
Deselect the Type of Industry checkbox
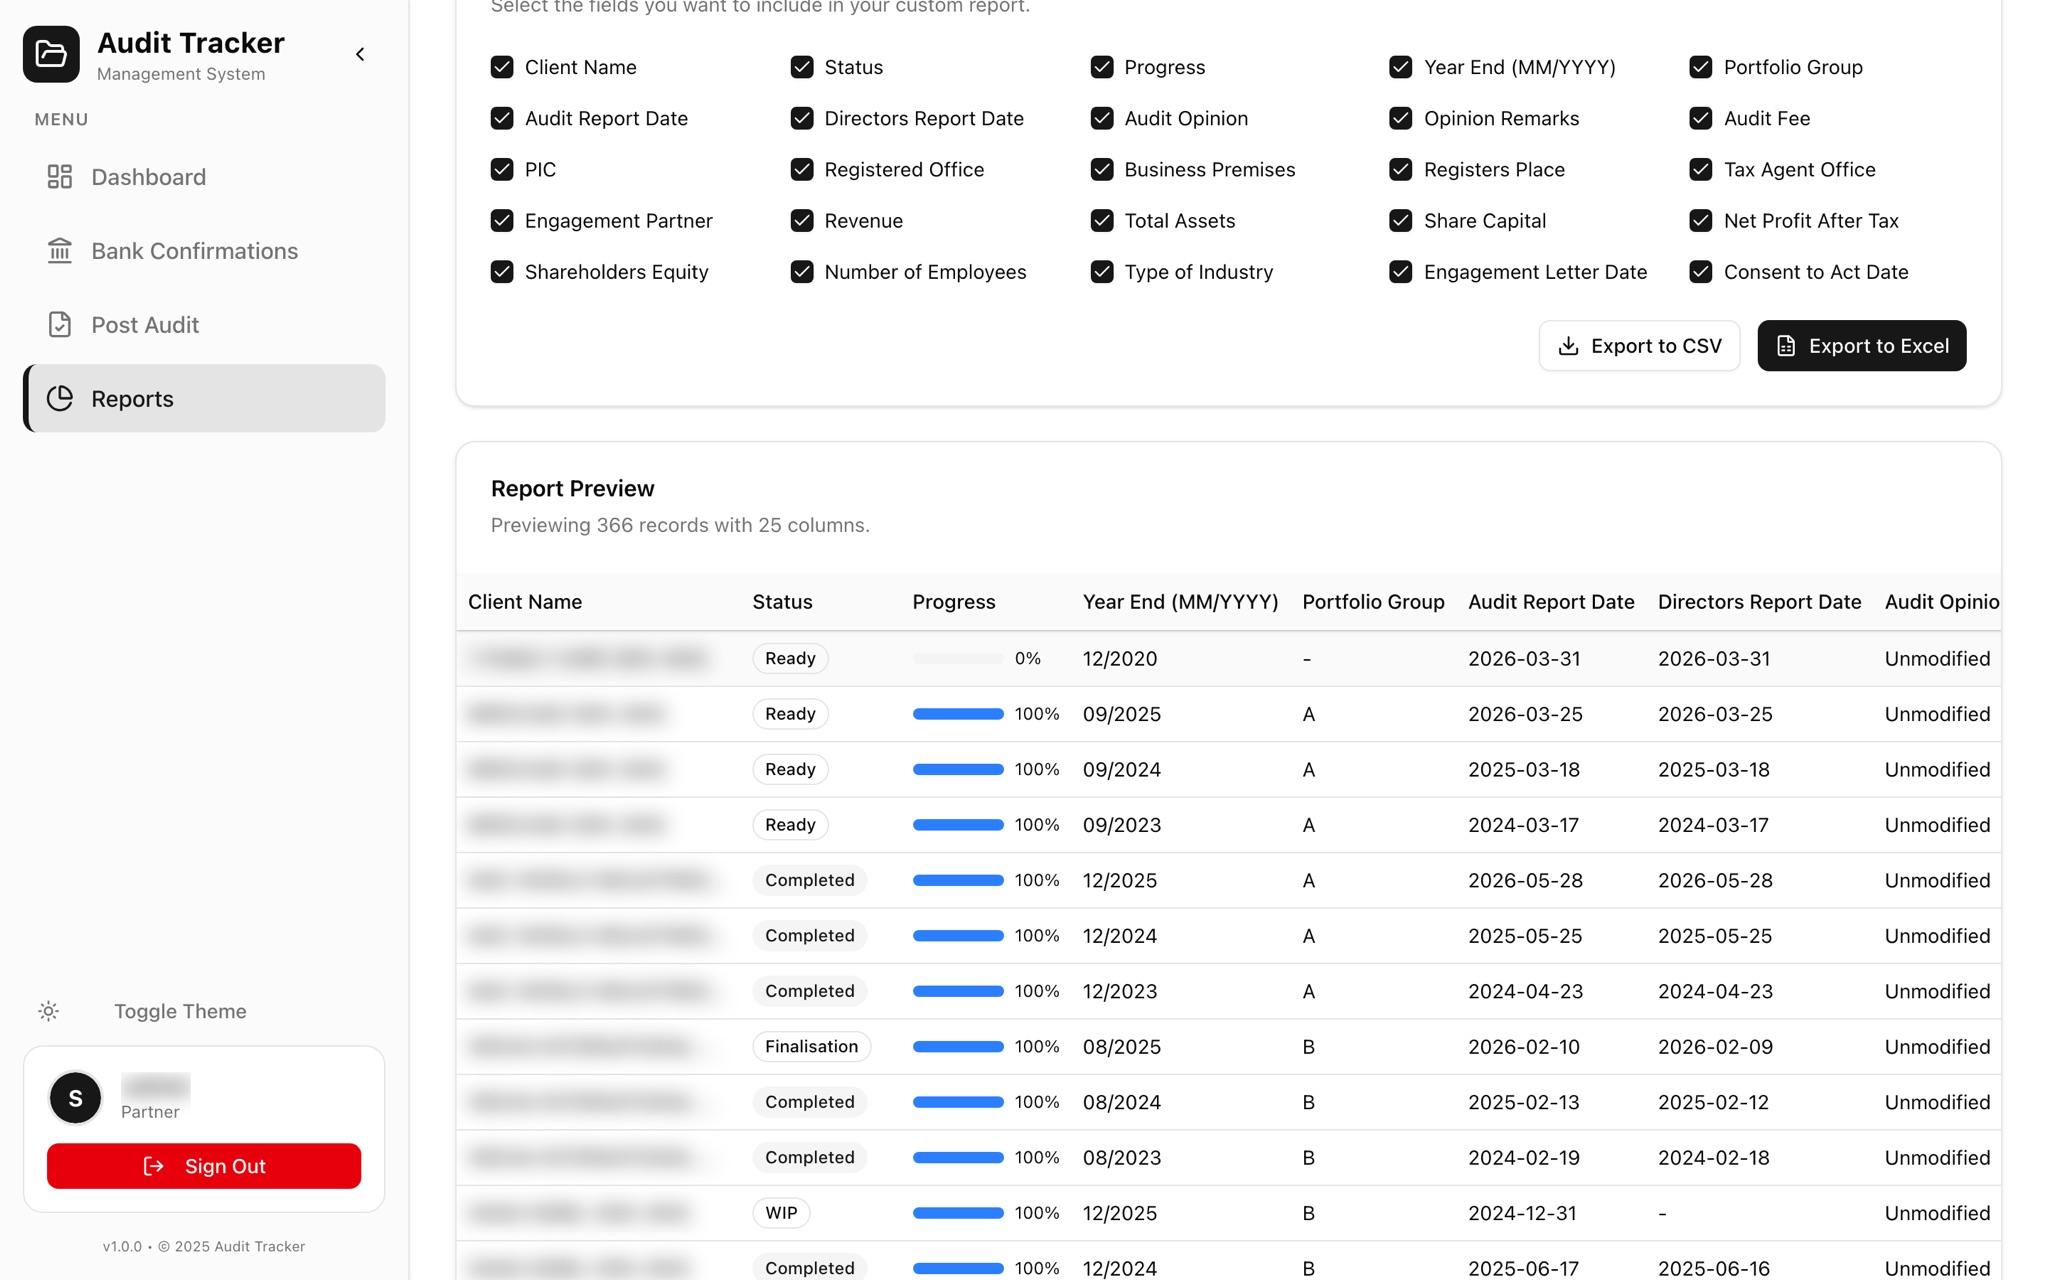(x=1102, y=272)
